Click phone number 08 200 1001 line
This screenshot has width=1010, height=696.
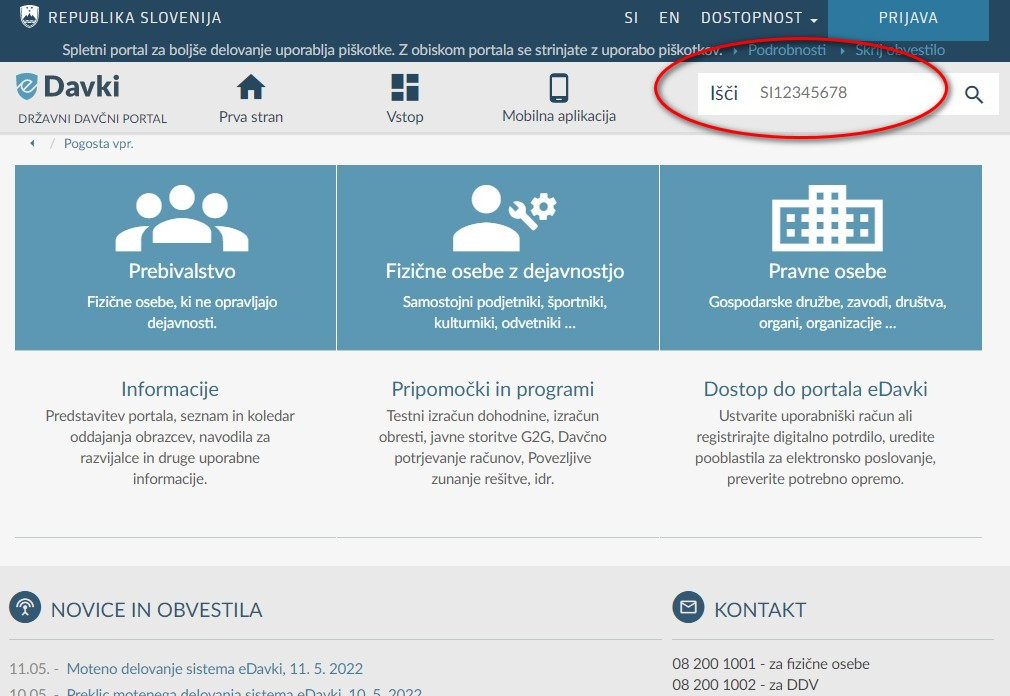pos(771,664)
